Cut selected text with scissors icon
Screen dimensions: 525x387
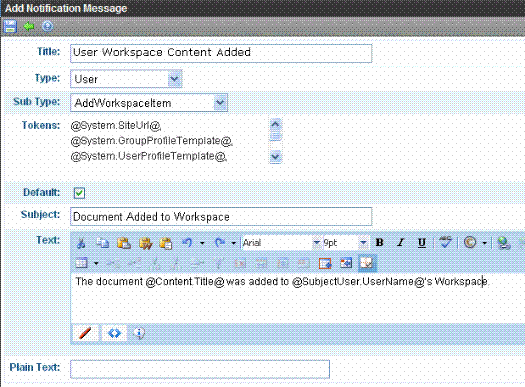(x=81, y=243)
